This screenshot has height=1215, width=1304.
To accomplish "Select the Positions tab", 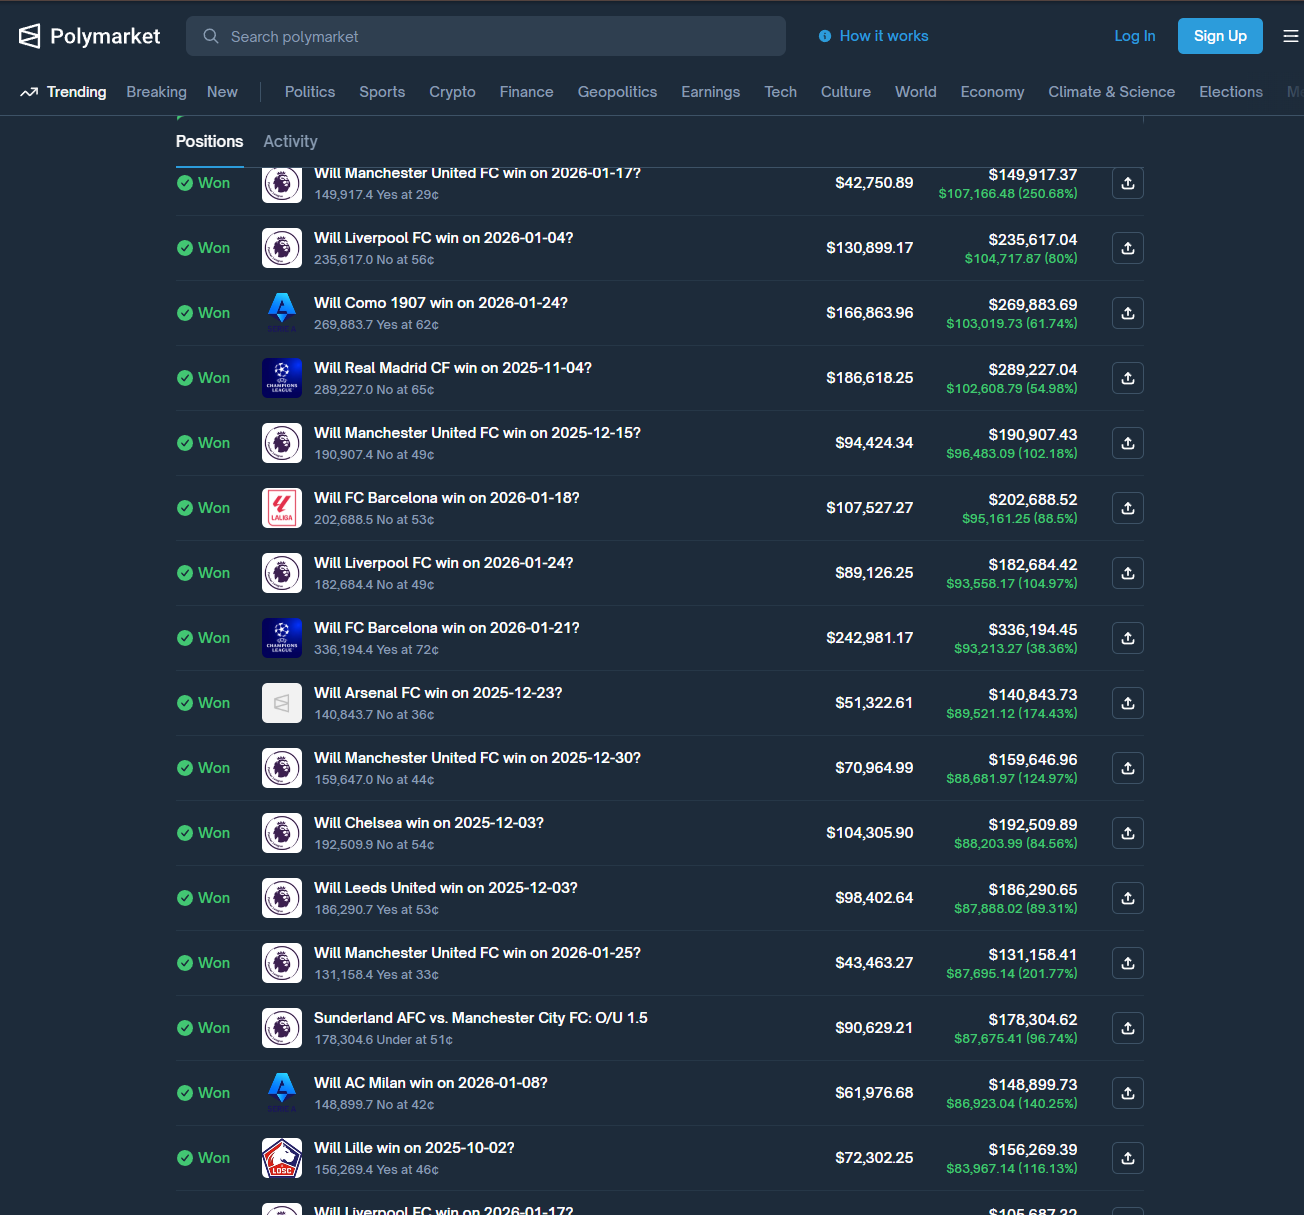I will pos(209,142).
